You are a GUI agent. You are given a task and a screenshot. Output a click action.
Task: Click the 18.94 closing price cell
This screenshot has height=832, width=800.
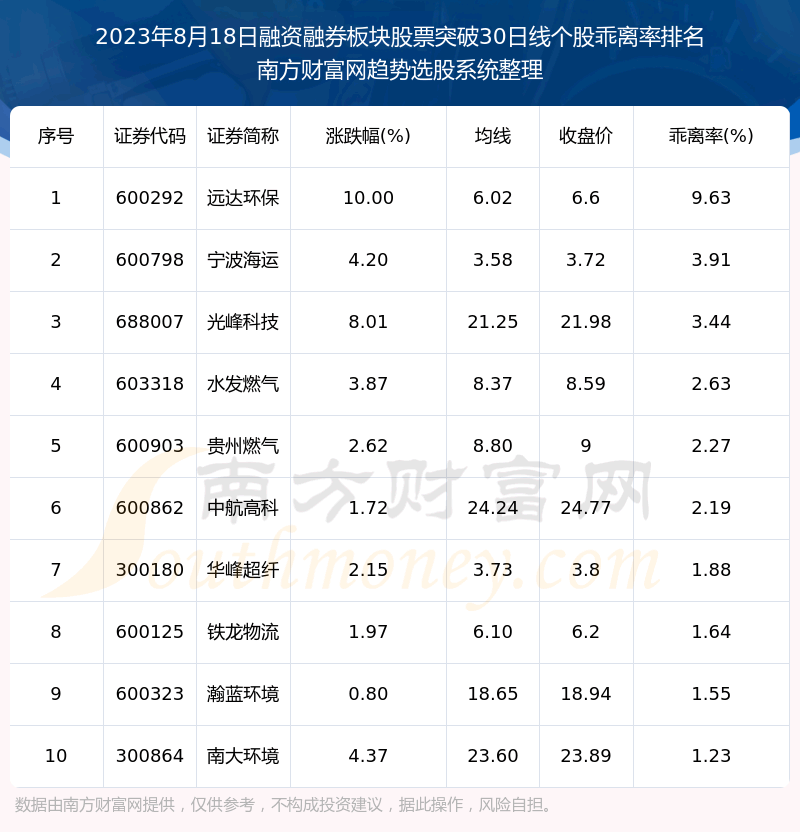click(x=586, y=695)
